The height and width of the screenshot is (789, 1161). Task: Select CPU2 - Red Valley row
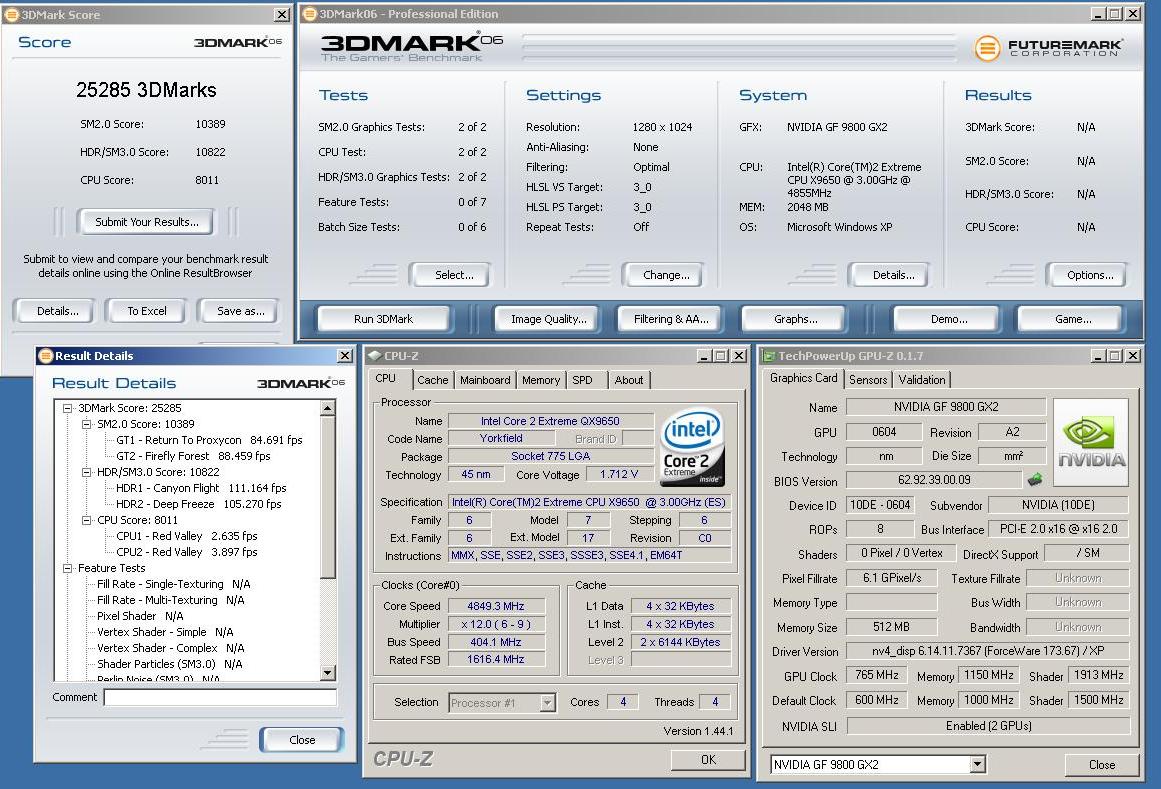pyautogui.click(x=187, y=552)
